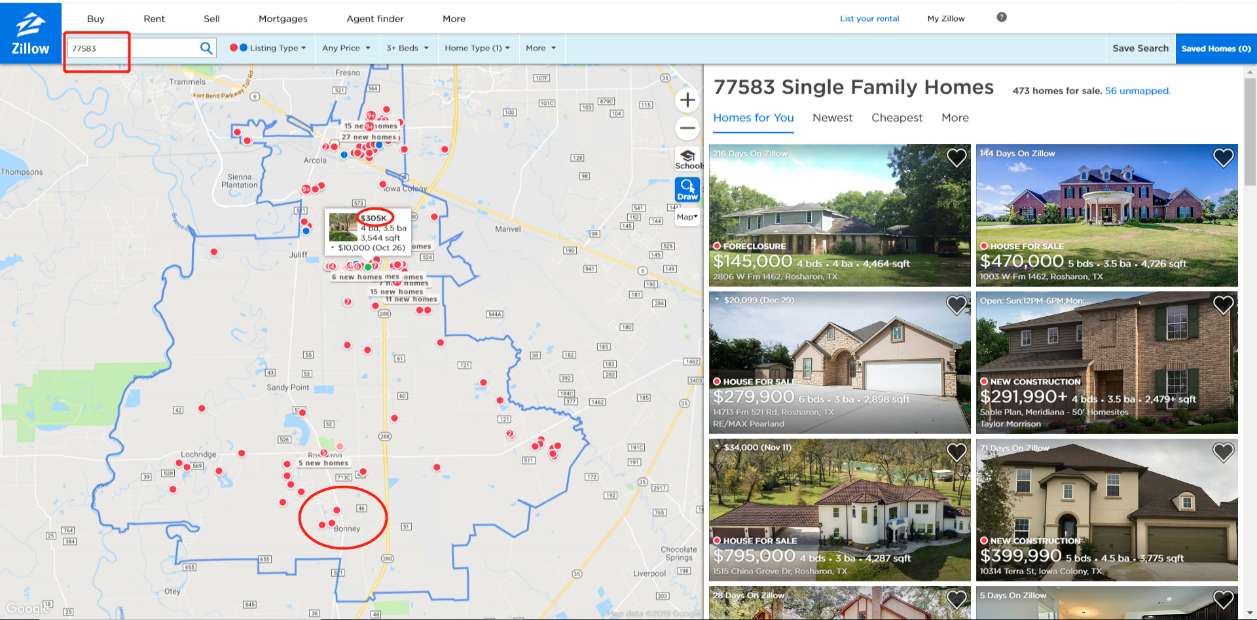Screen dimensions: 1257x620
Task: Click the 77583 search input field
Action: point(133,48)
